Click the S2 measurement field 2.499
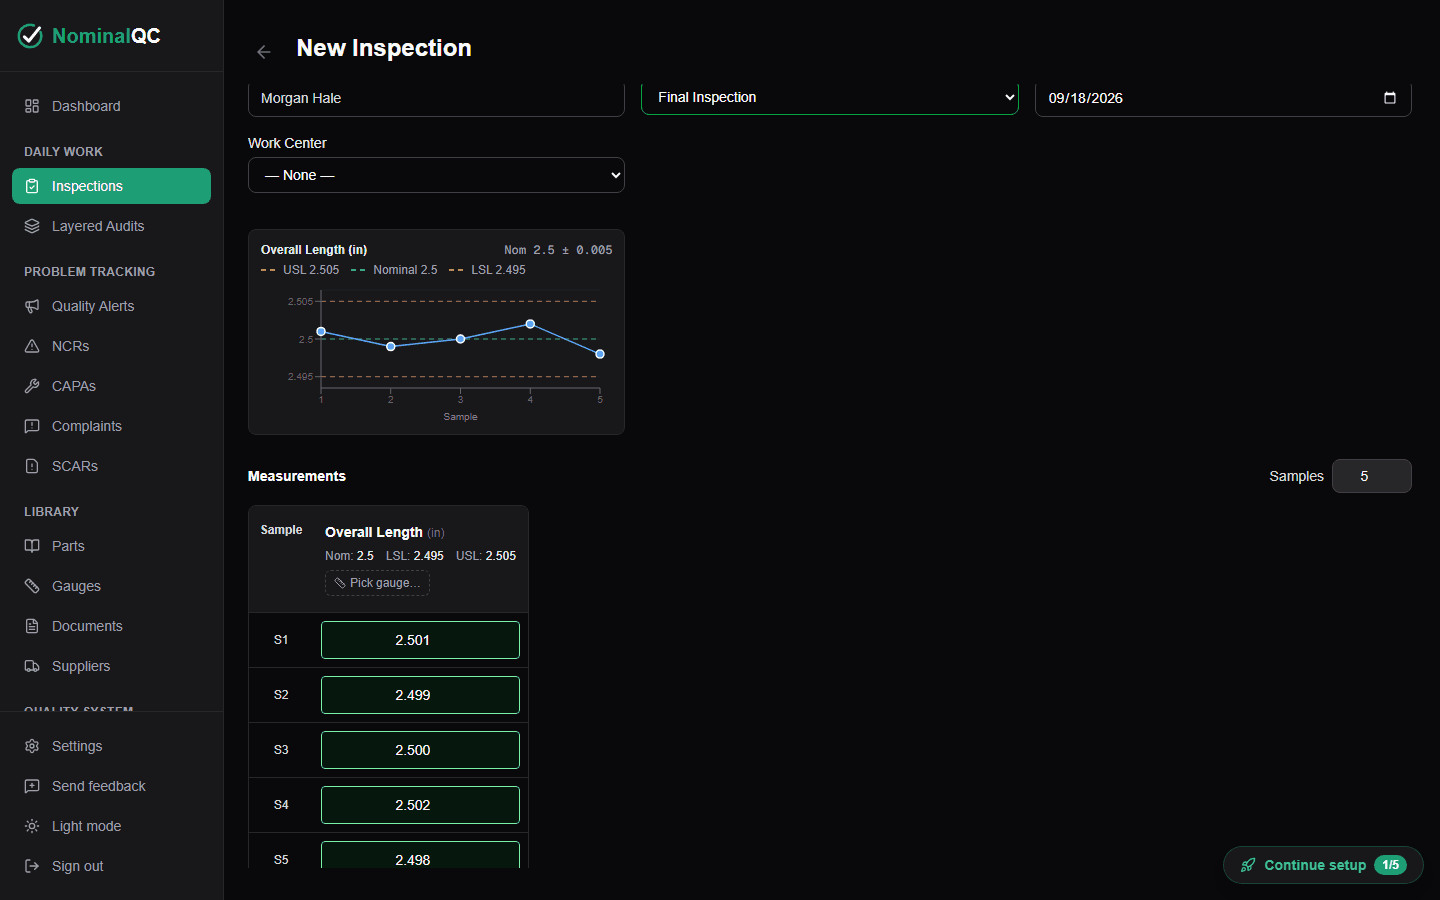 420,695
